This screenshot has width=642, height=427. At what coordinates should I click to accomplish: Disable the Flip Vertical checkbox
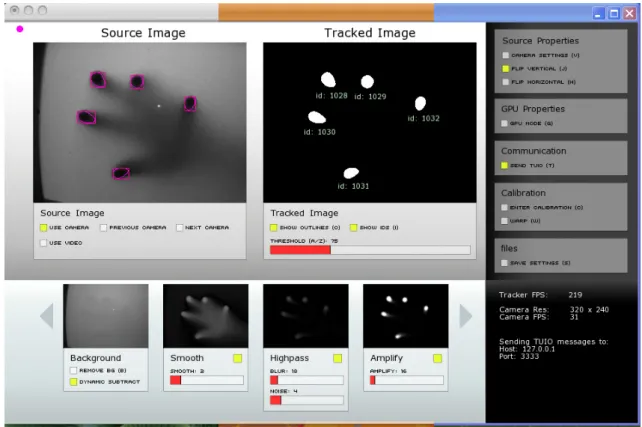tap(506, 69)
